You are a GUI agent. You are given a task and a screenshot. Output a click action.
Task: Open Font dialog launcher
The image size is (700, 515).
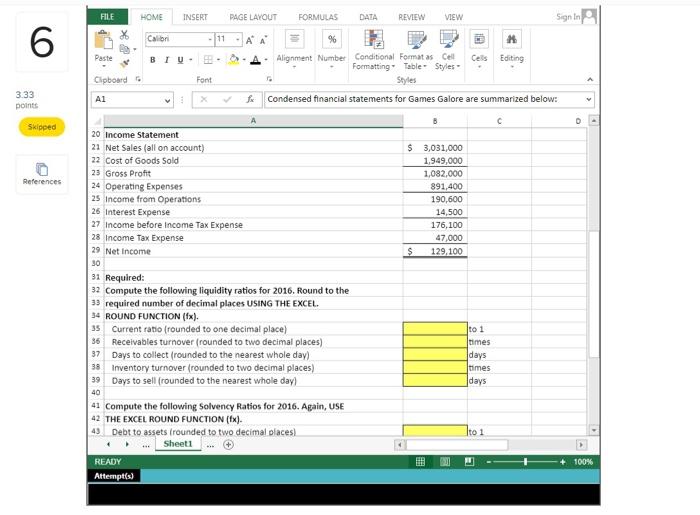[x=269, y=79]
